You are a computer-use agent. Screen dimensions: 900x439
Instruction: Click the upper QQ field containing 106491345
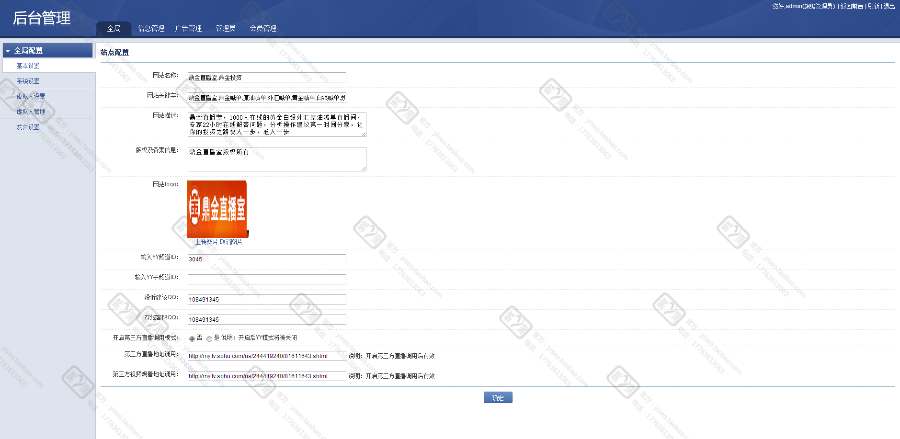click(x=267, y=300)
